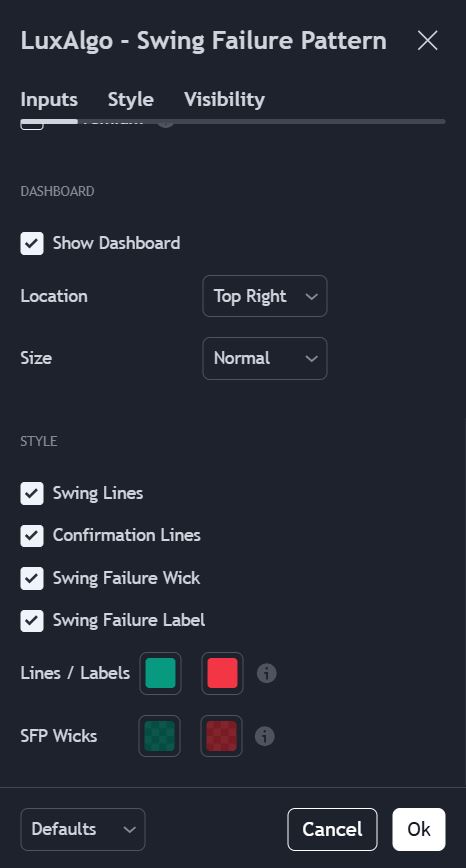Click the info icon beside Lines / Labels
This screenshot has width=466, height=868.
click(x=267, y=673)
